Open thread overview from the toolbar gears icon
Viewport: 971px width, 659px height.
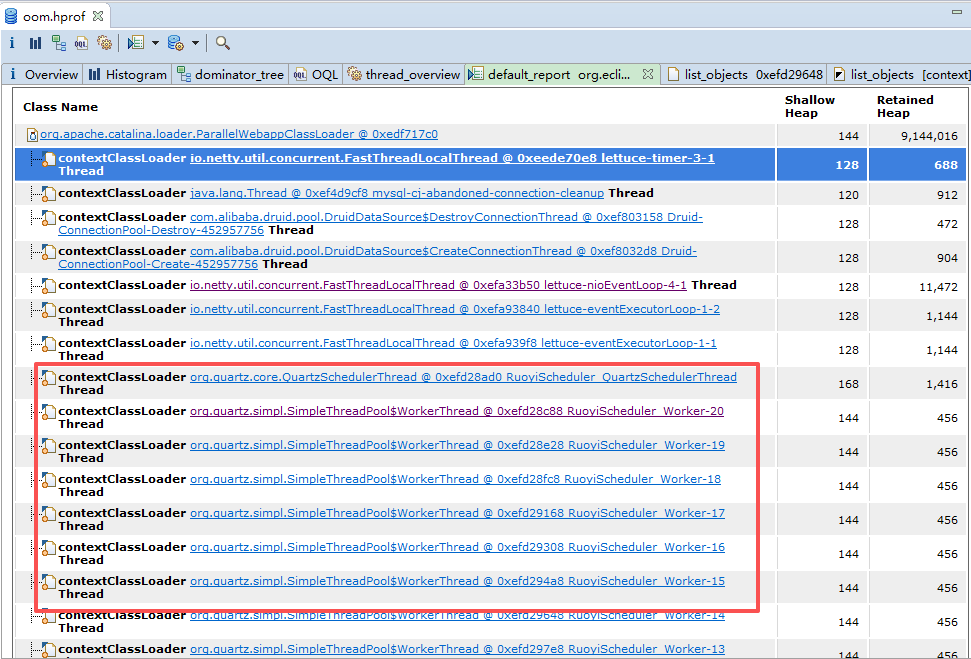coord(104,43)
